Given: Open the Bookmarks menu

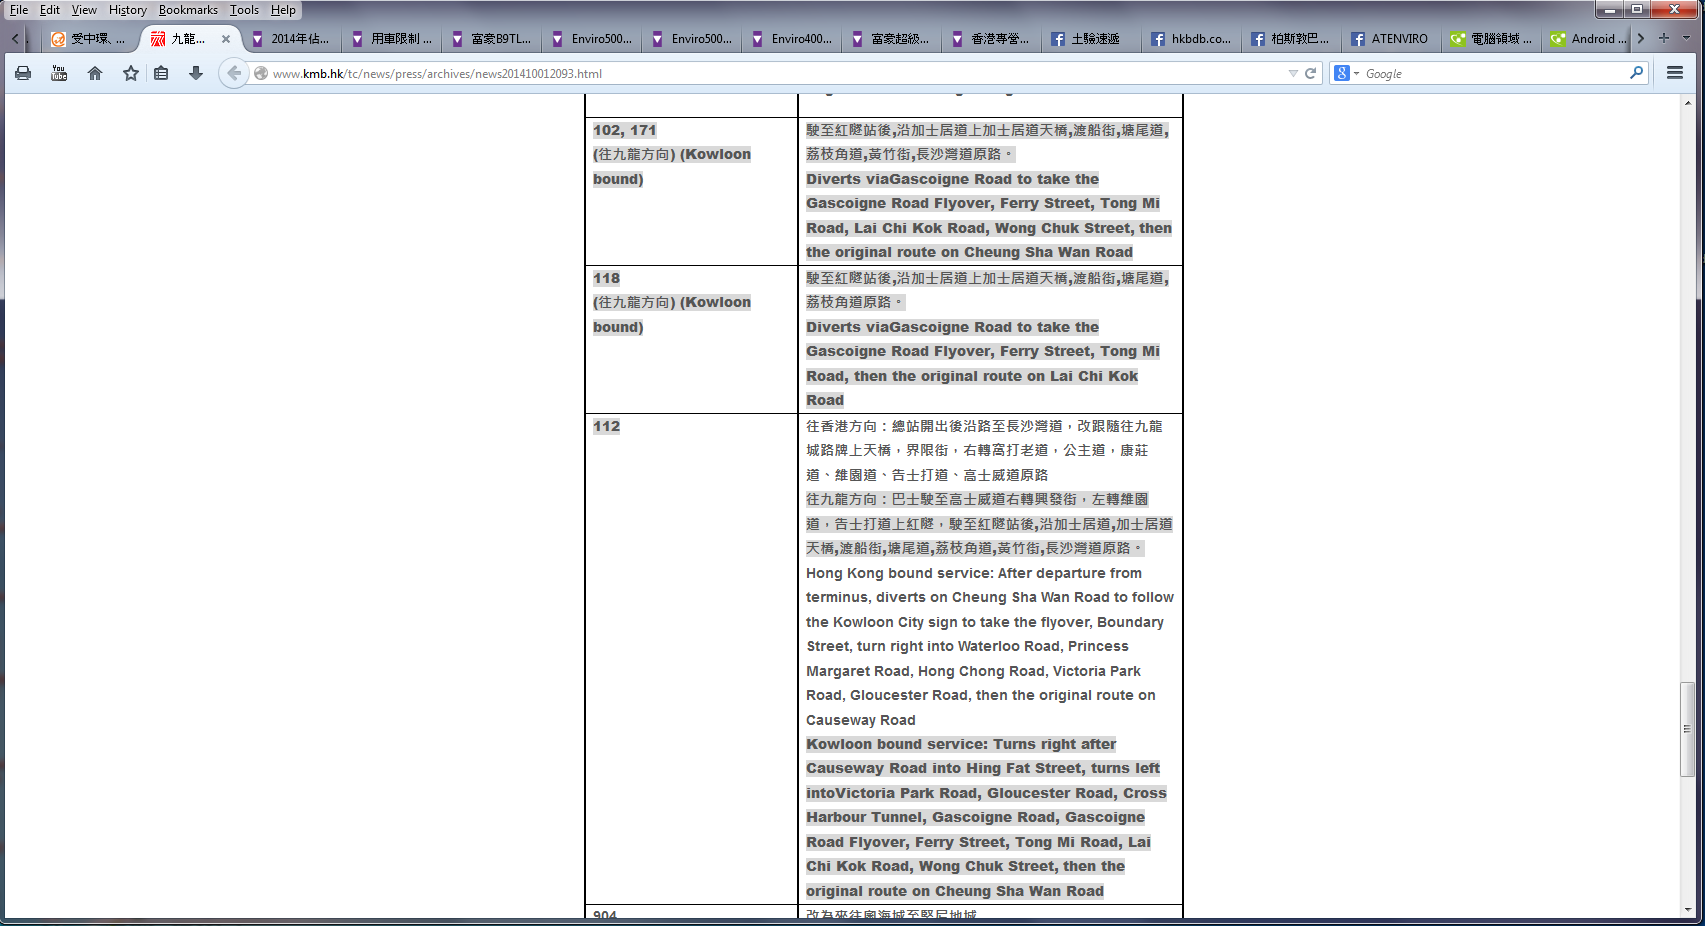Looking at the screenshot, I should click(188, 10).
